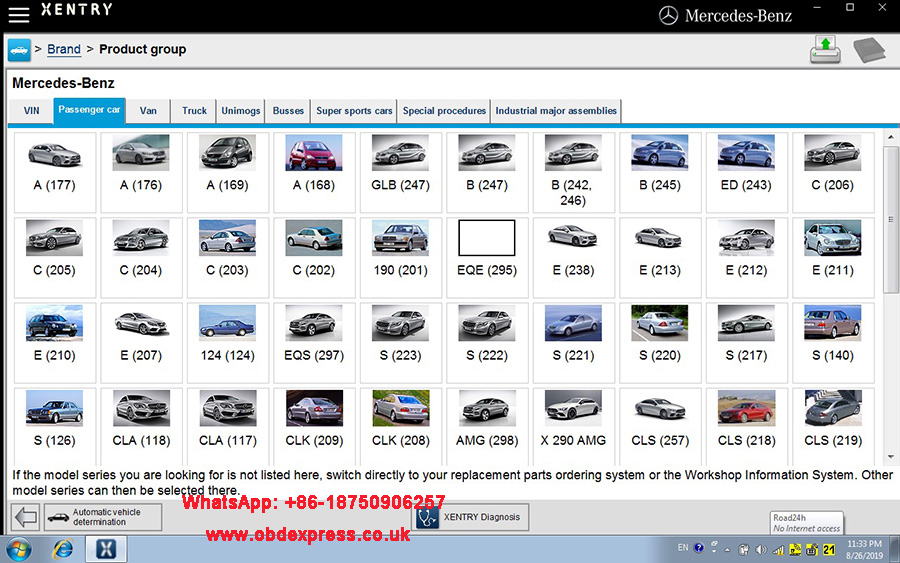
Task: Pick the EQS (297) model
Action: click(314, 343)
